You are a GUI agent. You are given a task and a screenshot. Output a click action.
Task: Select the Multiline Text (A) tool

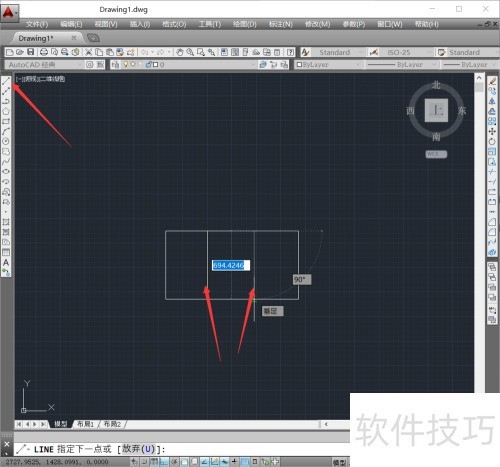6,263
